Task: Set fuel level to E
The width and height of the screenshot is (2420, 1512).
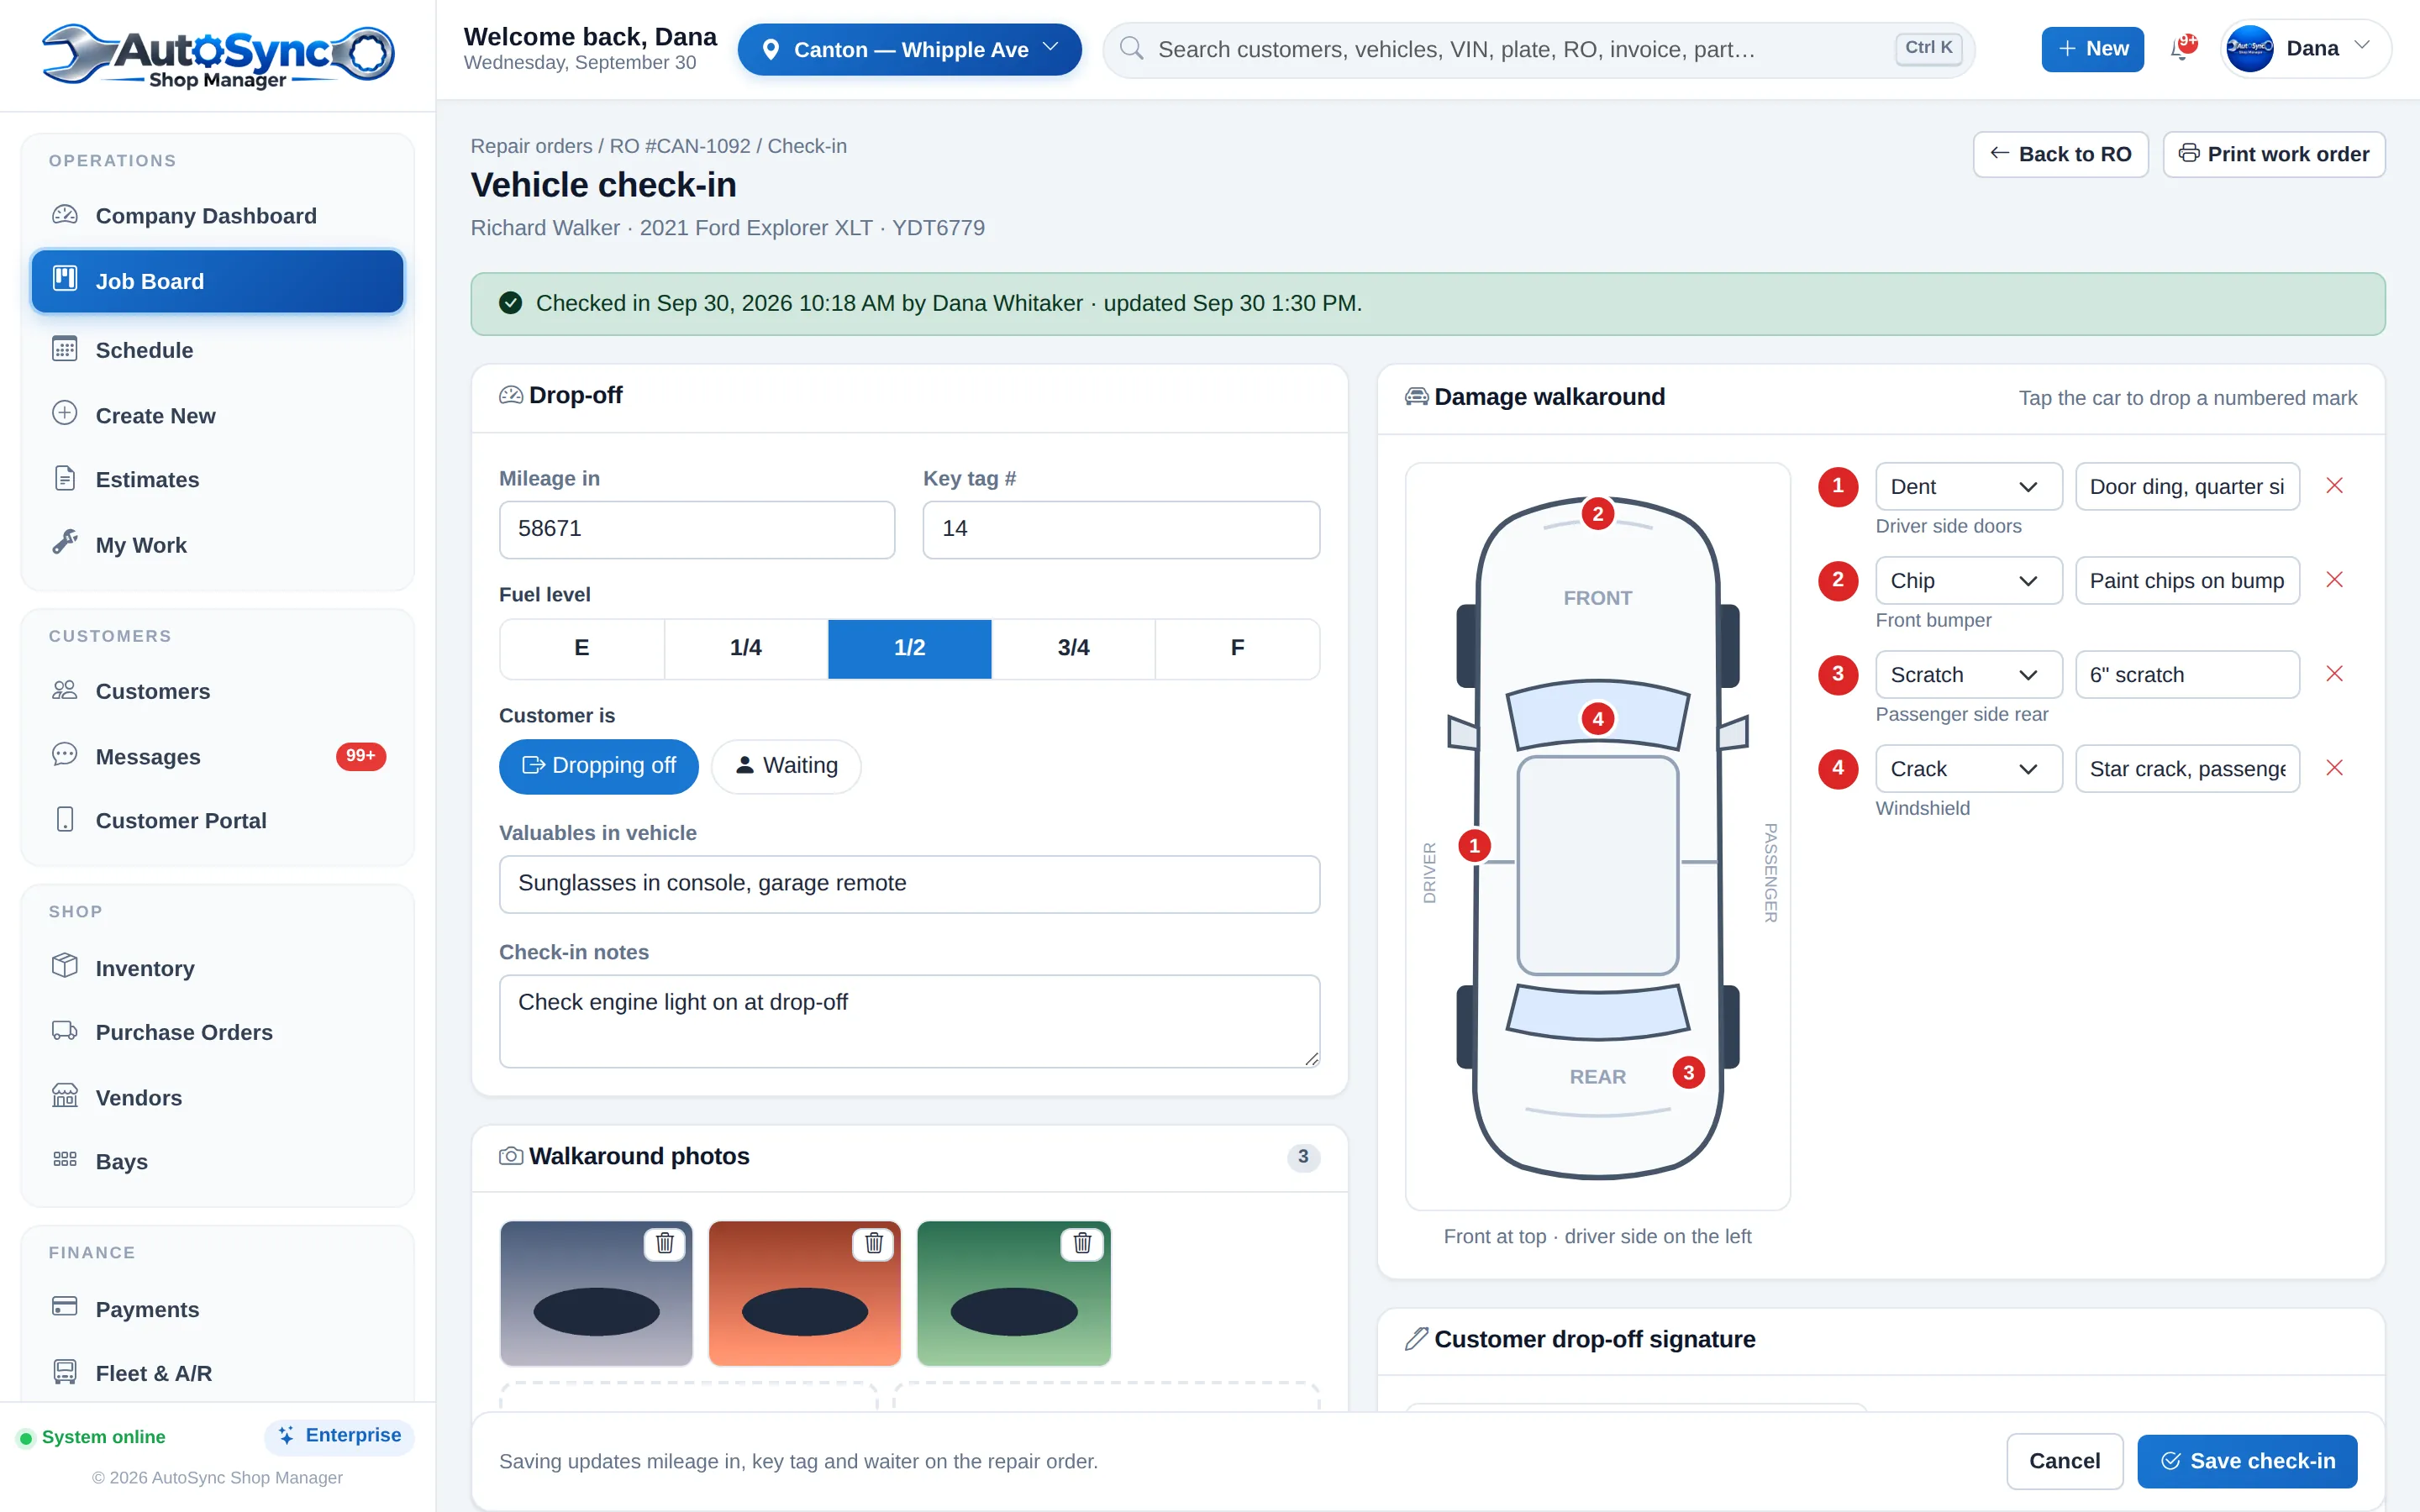Action: pyautogui.click(x=582, y=648)
